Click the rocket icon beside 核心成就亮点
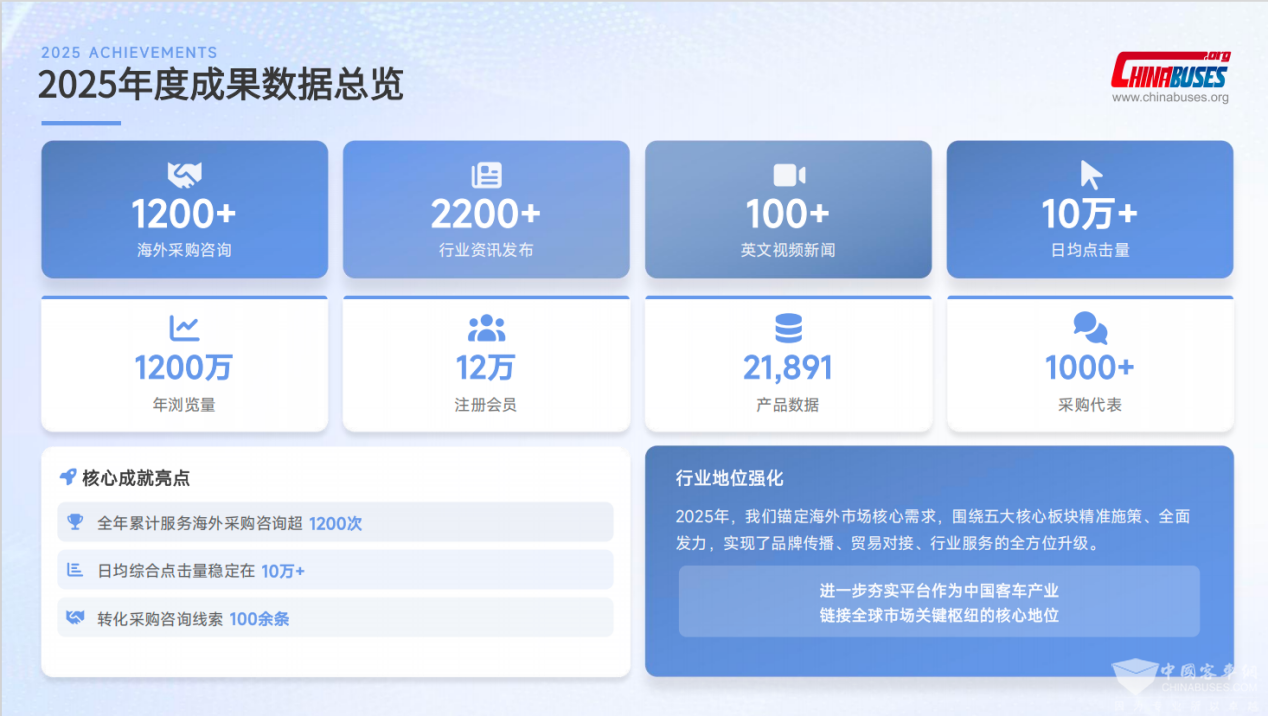Image resolution: width=1268 pixels, height=716 pixels. [68, 477]
